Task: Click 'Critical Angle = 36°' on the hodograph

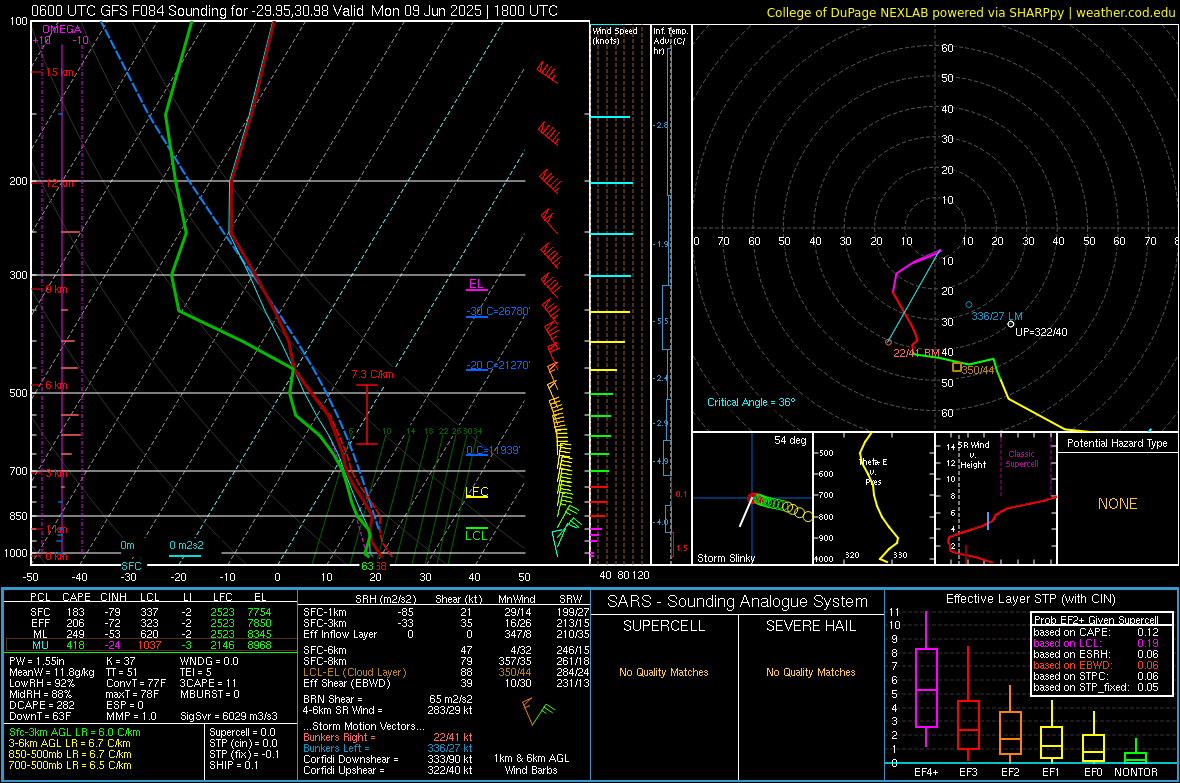Action: [x=751, y=402]
